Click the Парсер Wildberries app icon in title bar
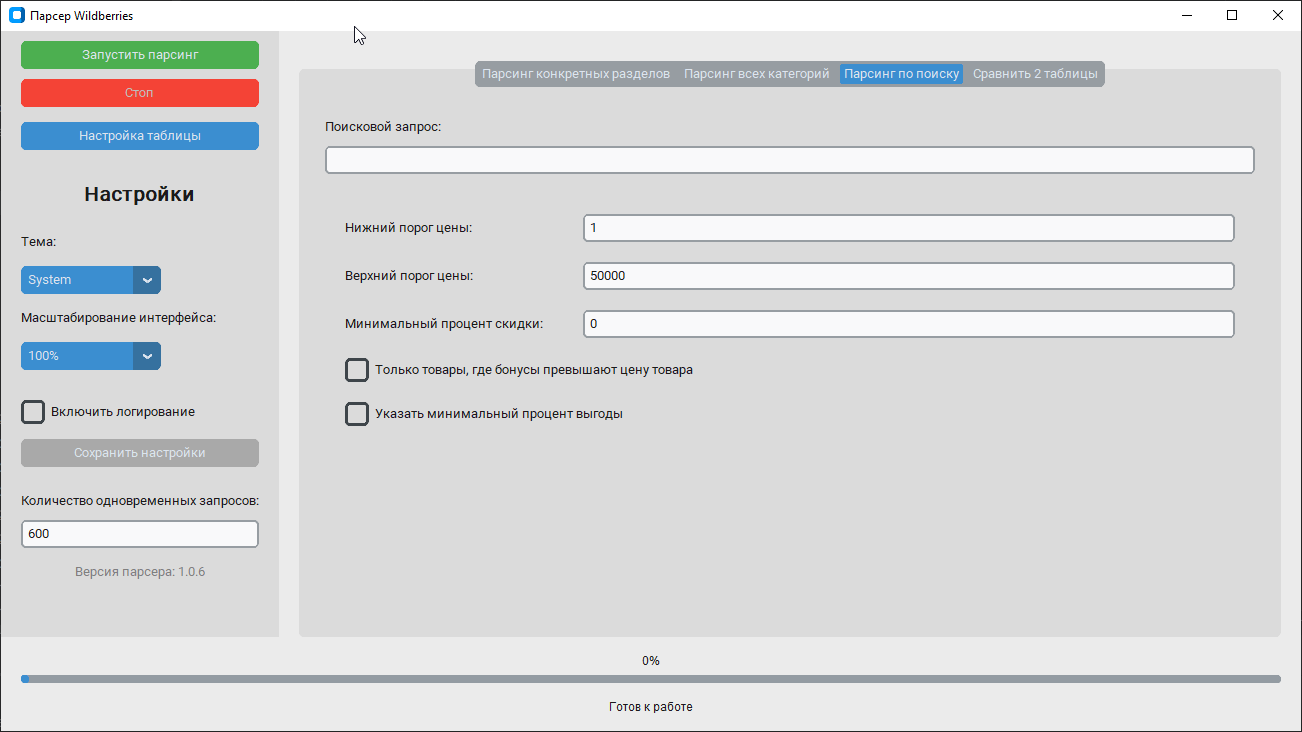The height and width of the screenshot is (732, 1302). [x=16, y=16]
